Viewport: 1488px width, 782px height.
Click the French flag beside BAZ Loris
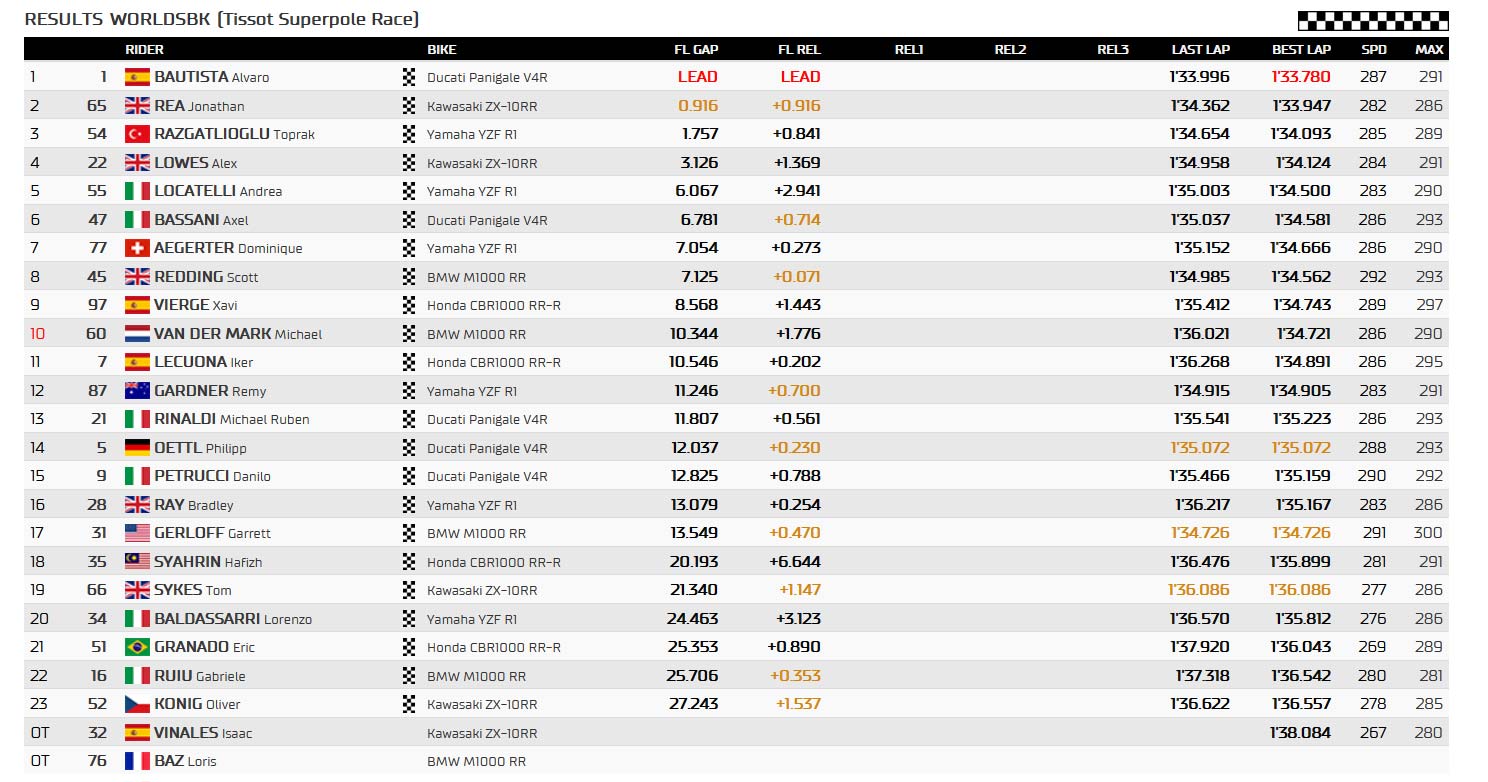137,761
